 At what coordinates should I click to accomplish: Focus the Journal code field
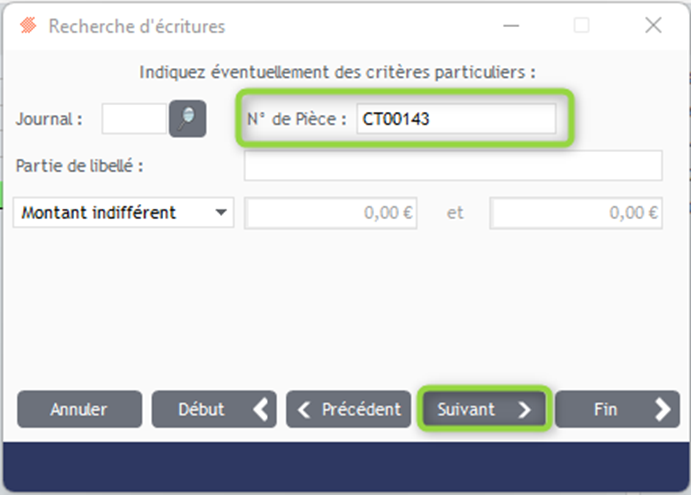click(134, 119)
